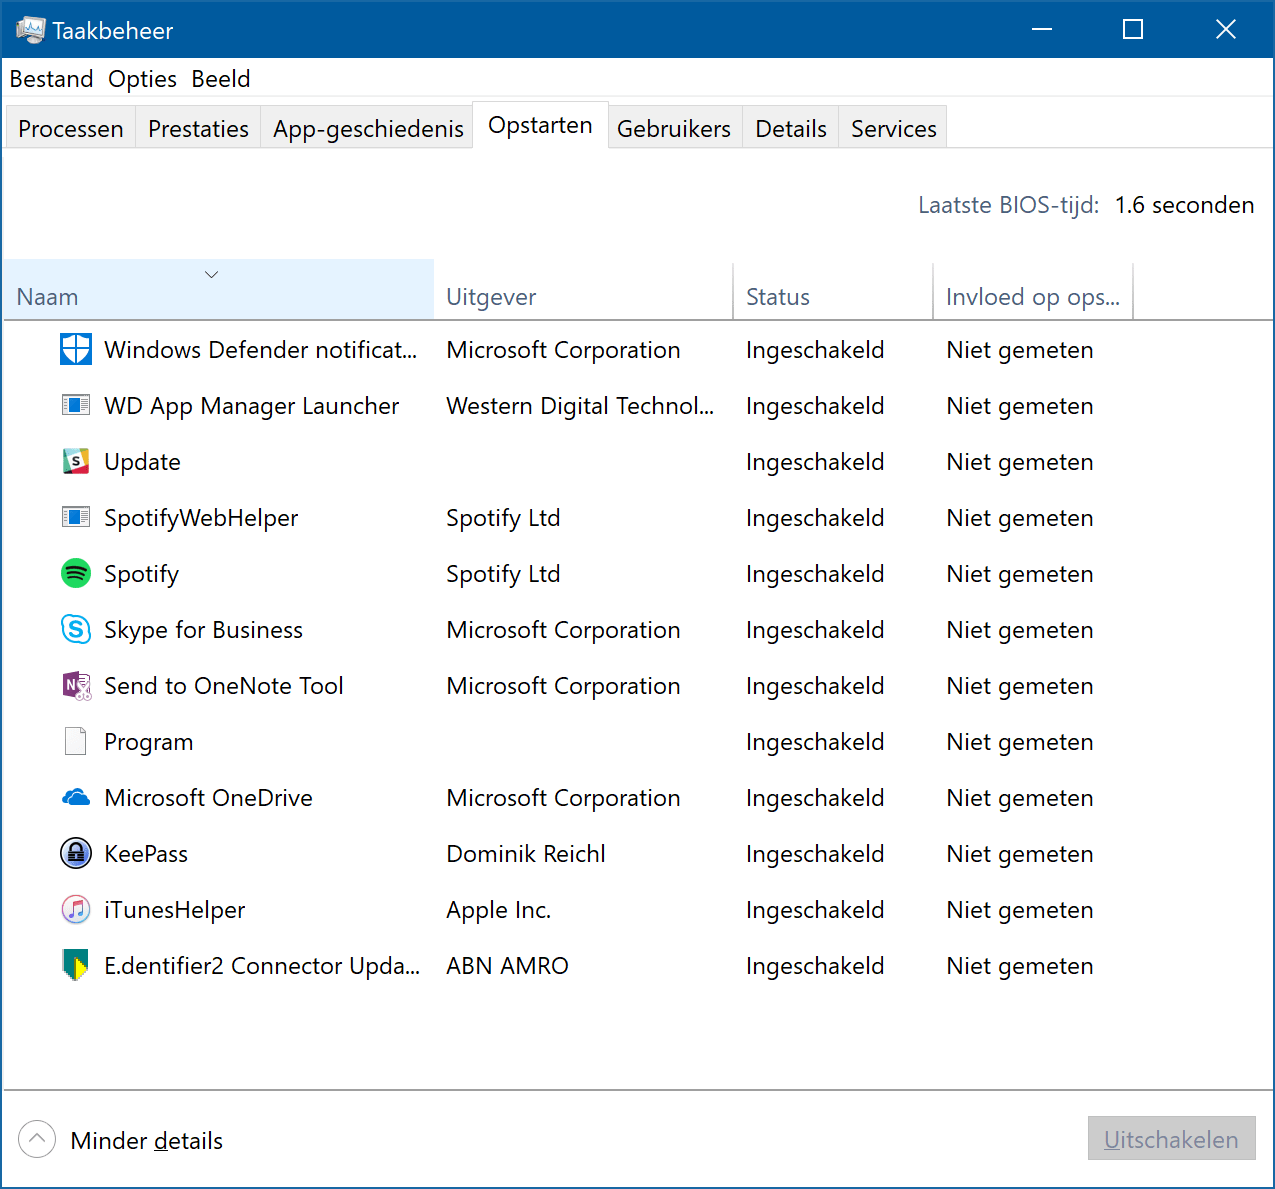Click the 1.6 seconden BIOS time value
Image resolution: width=1275 pixels, height=1189 pixels.
point(1184,205)
